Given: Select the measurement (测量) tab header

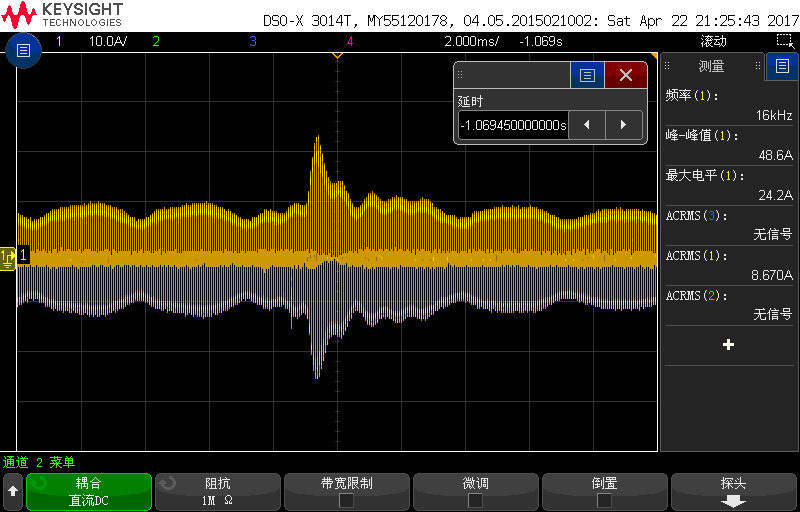Looking at the screenshot, I should point(711,66).
